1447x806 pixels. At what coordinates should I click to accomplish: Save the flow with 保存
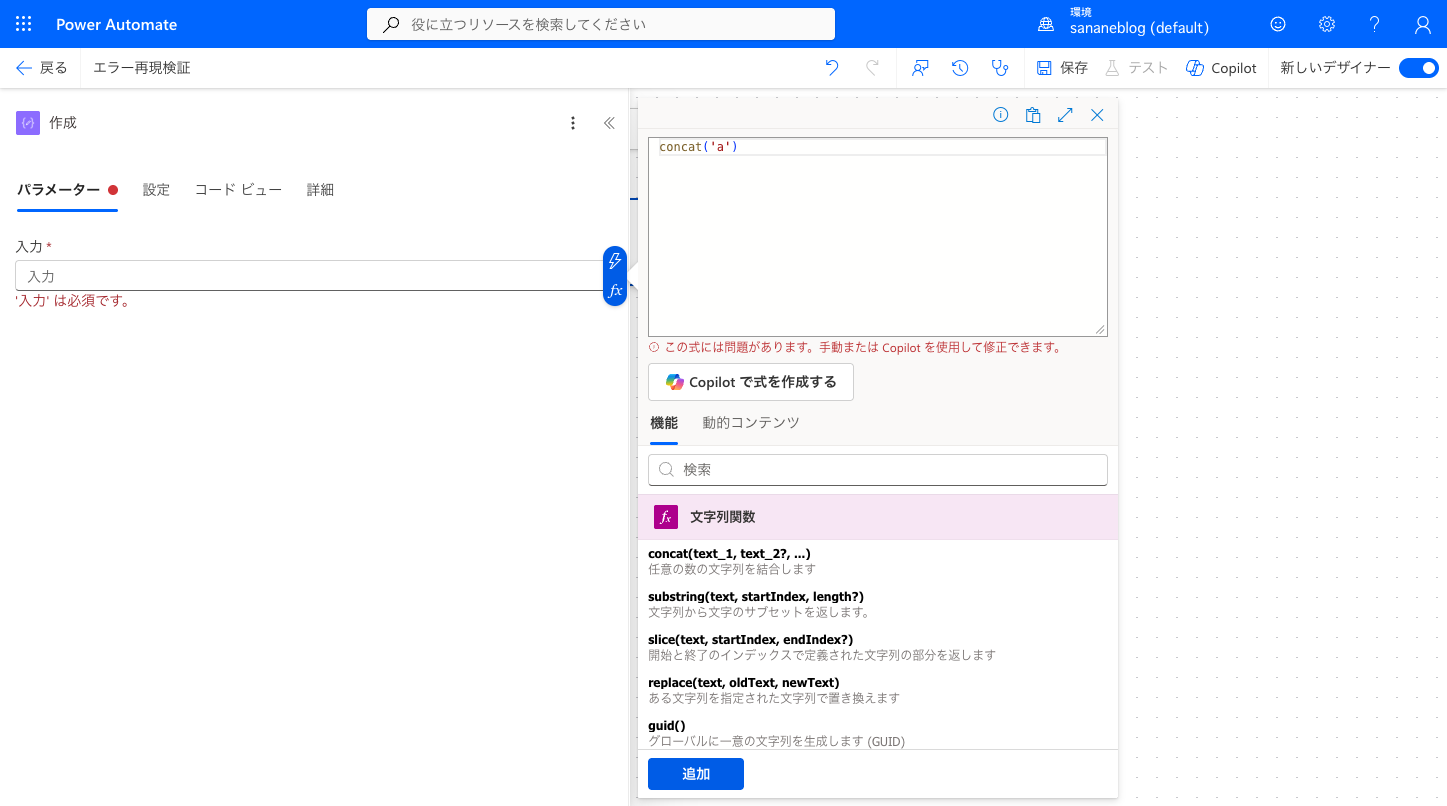tap(1062, 68)
